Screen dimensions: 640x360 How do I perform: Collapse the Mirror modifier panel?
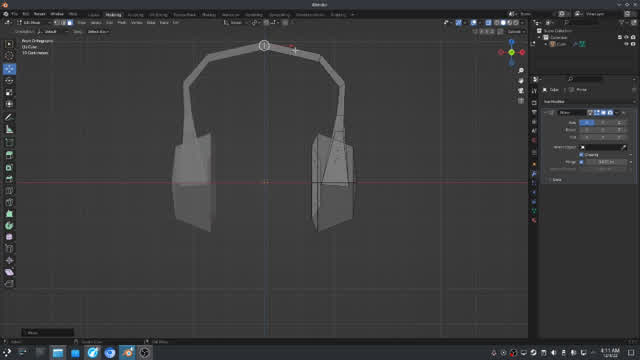(x=546, y=113)
